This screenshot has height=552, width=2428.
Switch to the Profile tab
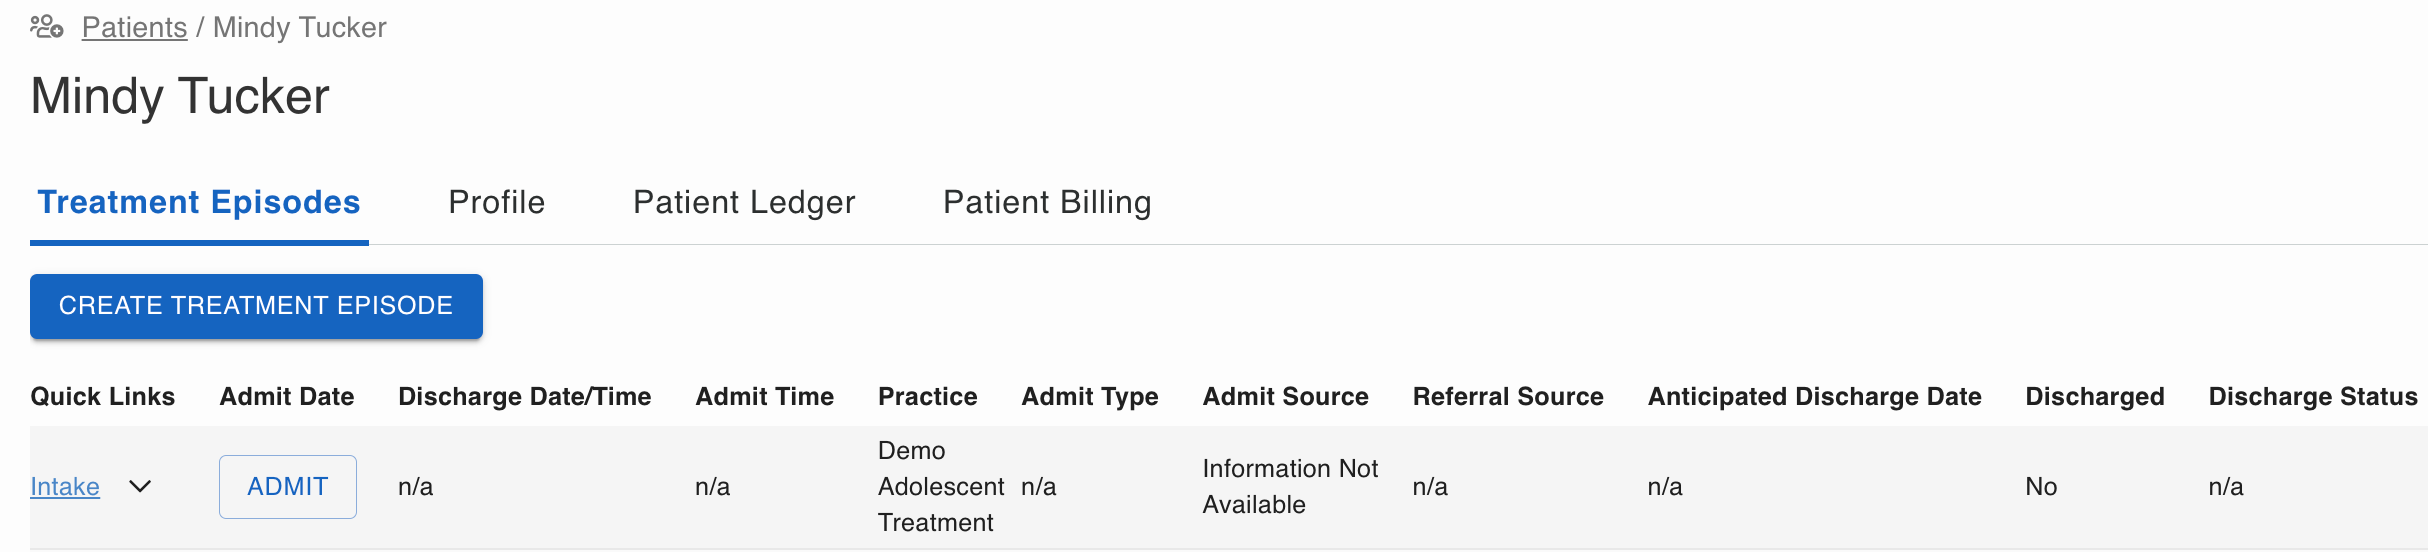[497, 202]
